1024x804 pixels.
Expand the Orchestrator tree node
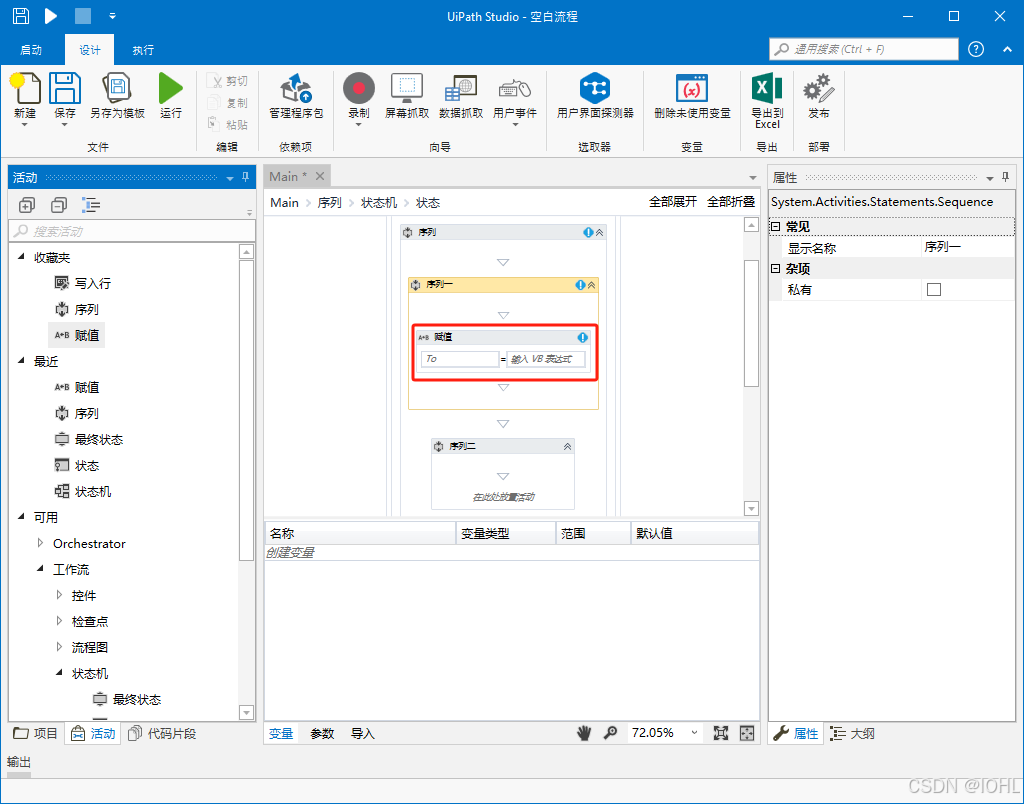point(40,543)
